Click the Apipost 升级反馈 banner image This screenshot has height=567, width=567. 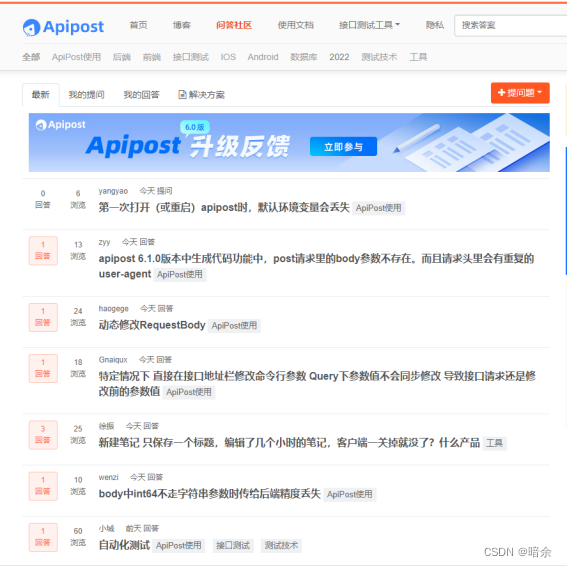289,142
